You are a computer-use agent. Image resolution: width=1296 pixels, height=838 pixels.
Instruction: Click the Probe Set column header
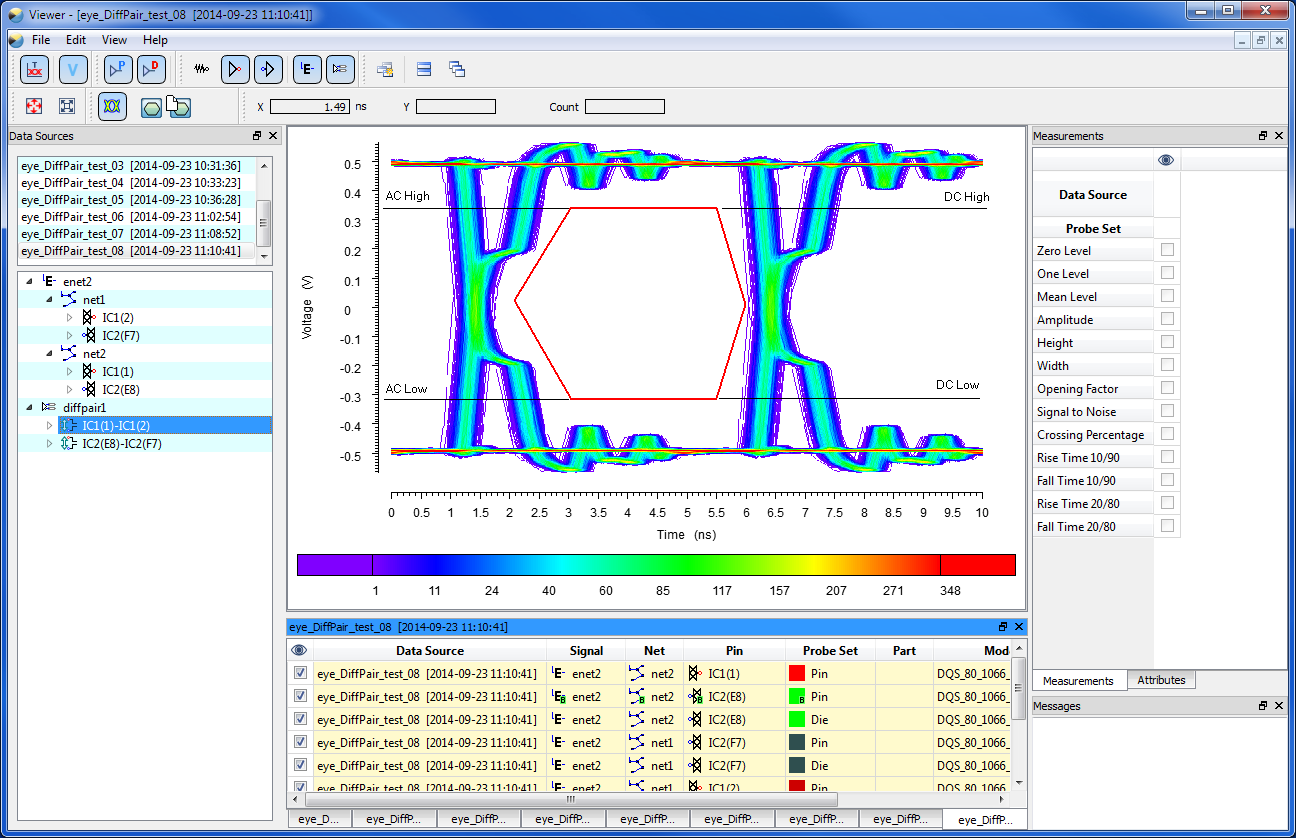[828, 651]
